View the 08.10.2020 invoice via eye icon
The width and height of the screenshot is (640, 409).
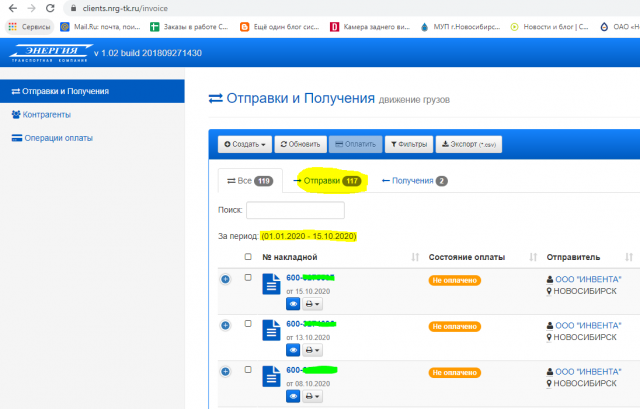[x=294, y=396]
